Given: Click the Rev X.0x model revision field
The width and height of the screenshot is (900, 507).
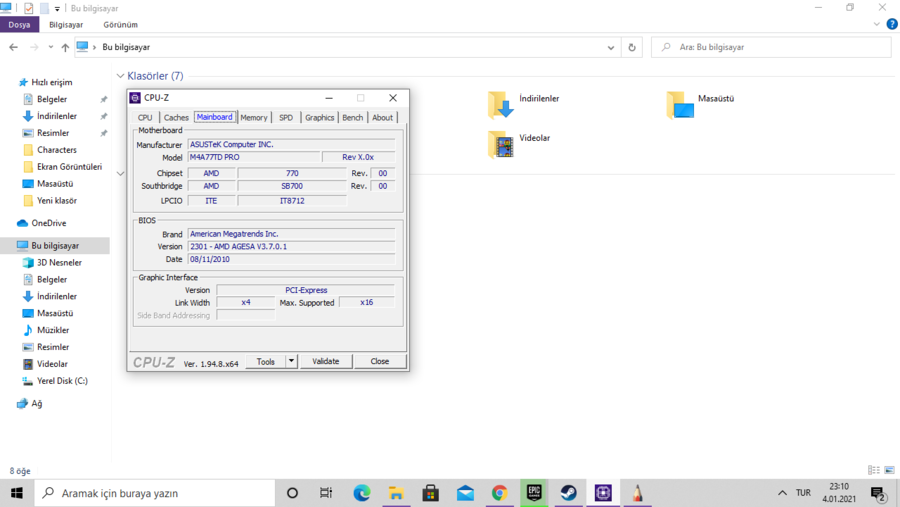Looking at the screenshot, I should click(x=358, y=157).
